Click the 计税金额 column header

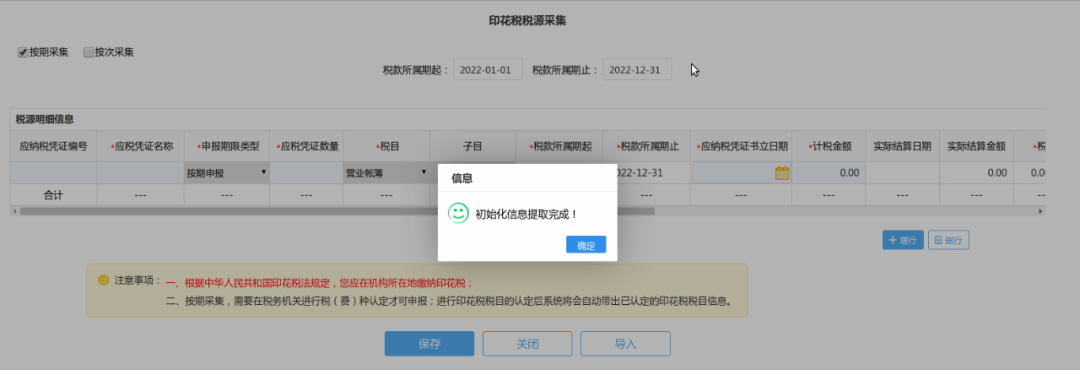click(x=829, y=146)
